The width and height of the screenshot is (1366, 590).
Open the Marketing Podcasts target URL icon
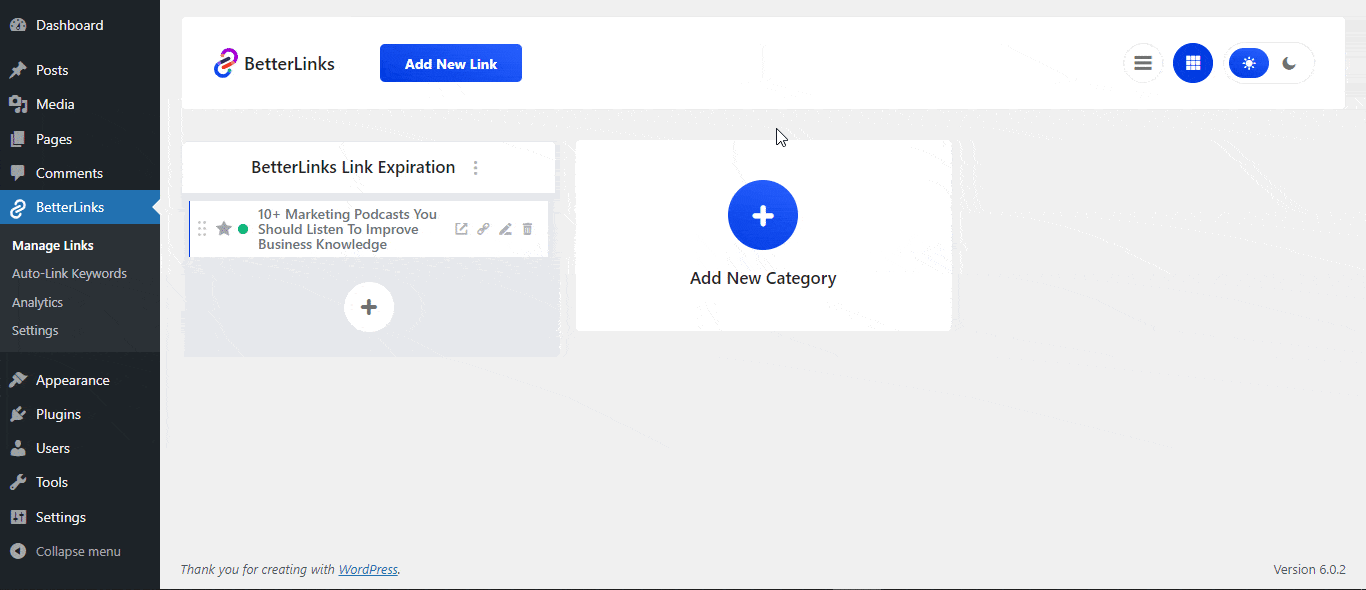(x=461, y=229)
